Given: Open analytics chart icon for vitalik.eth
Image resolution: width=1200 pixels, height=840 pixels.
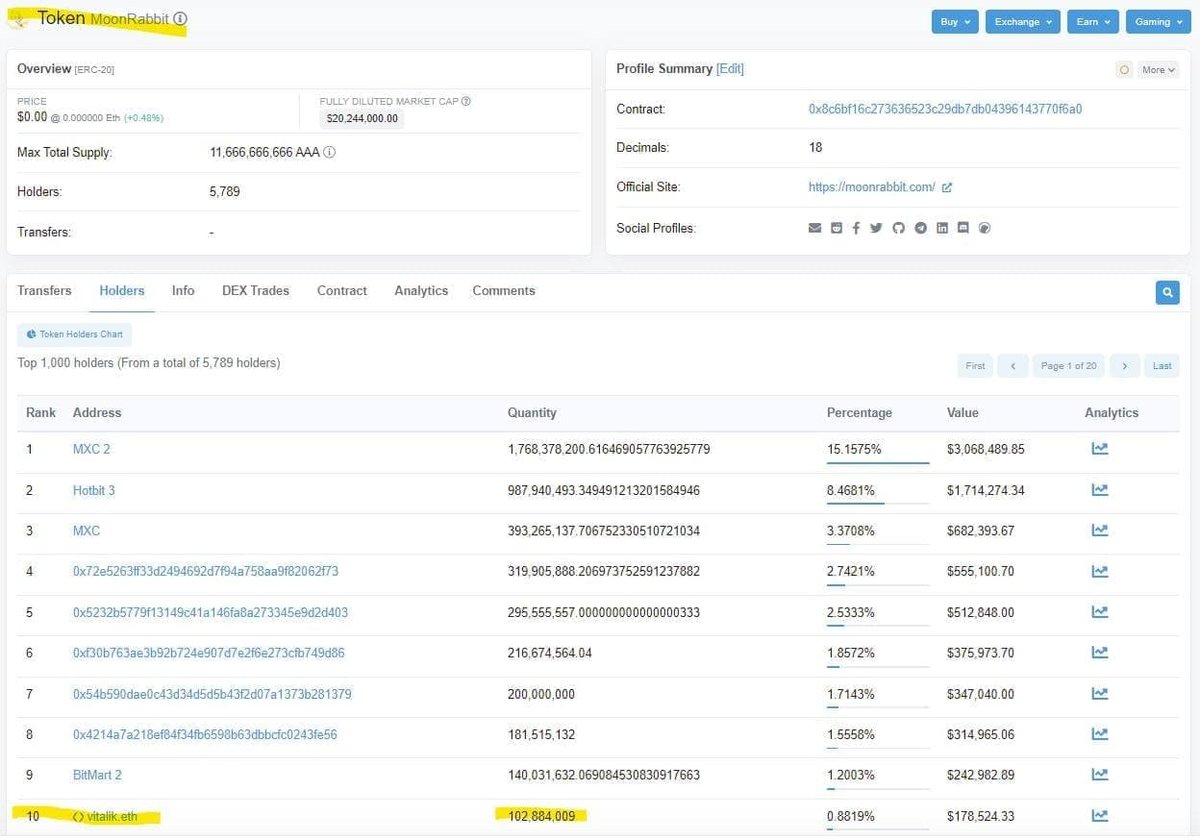Looking at the screenshot, I should point(1099,816).
